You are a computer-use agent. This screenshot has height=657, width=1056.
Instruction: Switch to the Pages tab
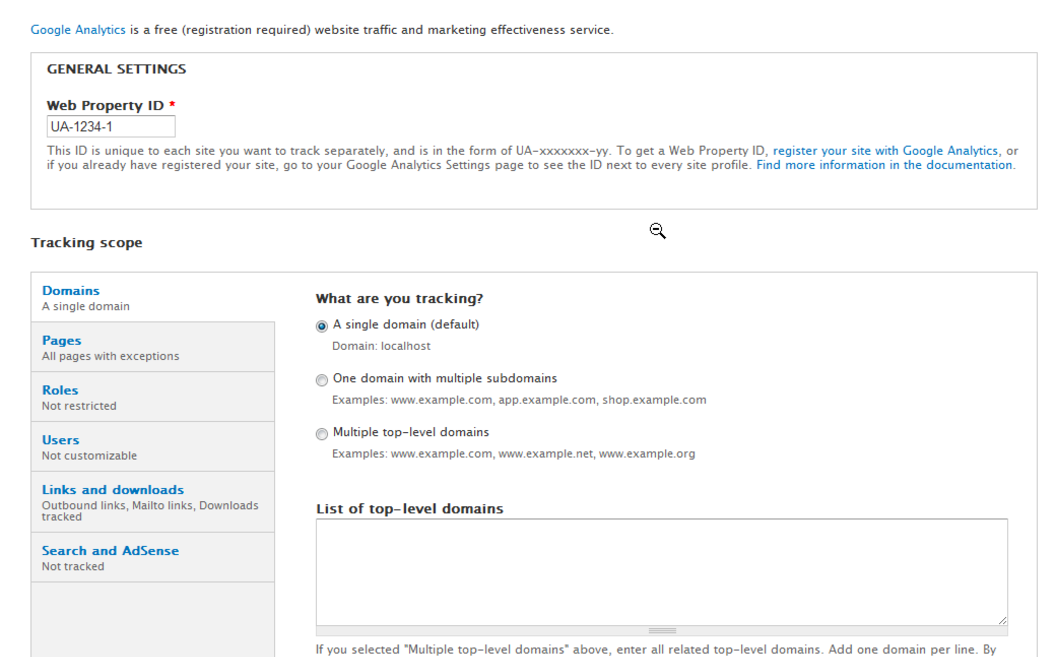tap(61, 340)
